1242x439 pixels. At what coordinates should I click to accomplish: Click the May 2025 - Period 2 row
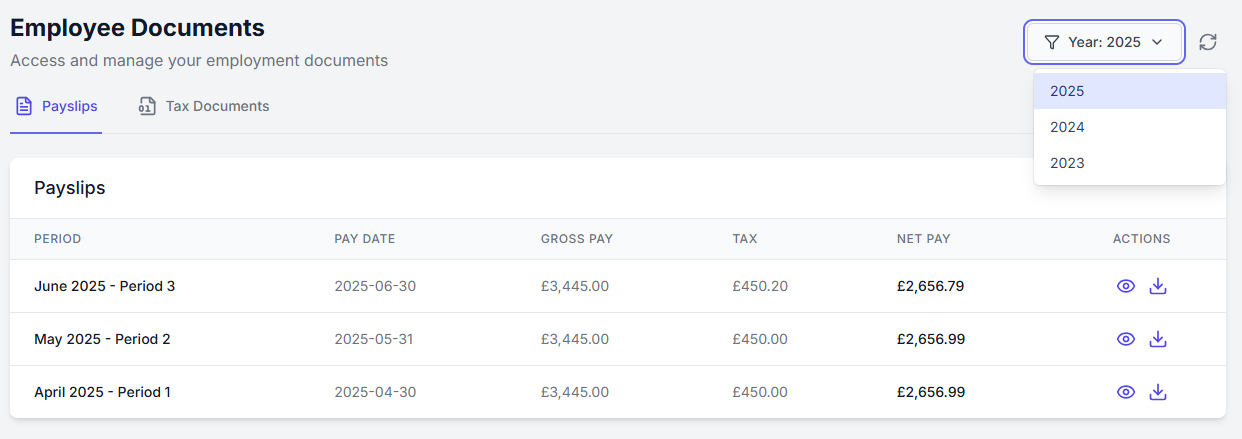click(x=102, y=339)
